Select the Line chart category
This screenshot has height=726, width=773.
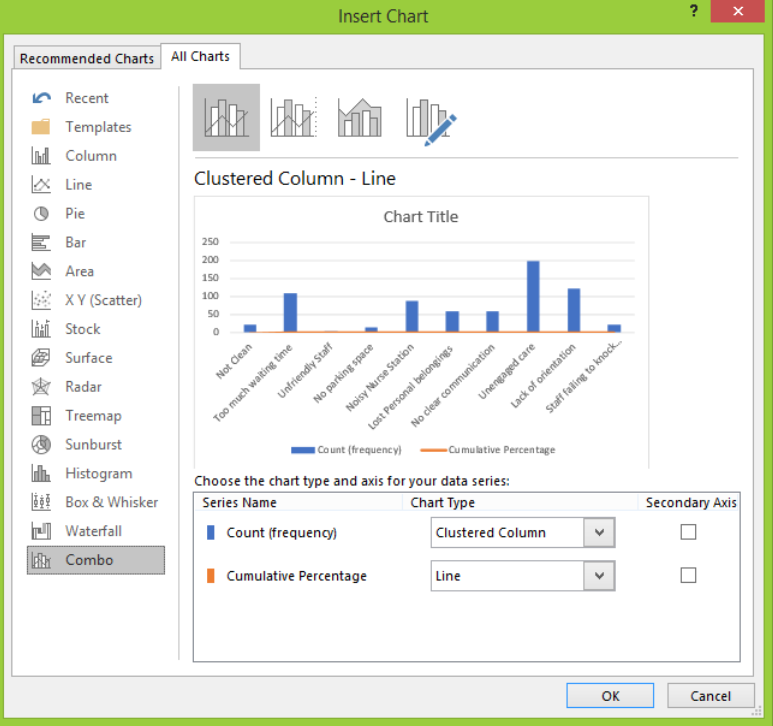click(x=96, y=185)
